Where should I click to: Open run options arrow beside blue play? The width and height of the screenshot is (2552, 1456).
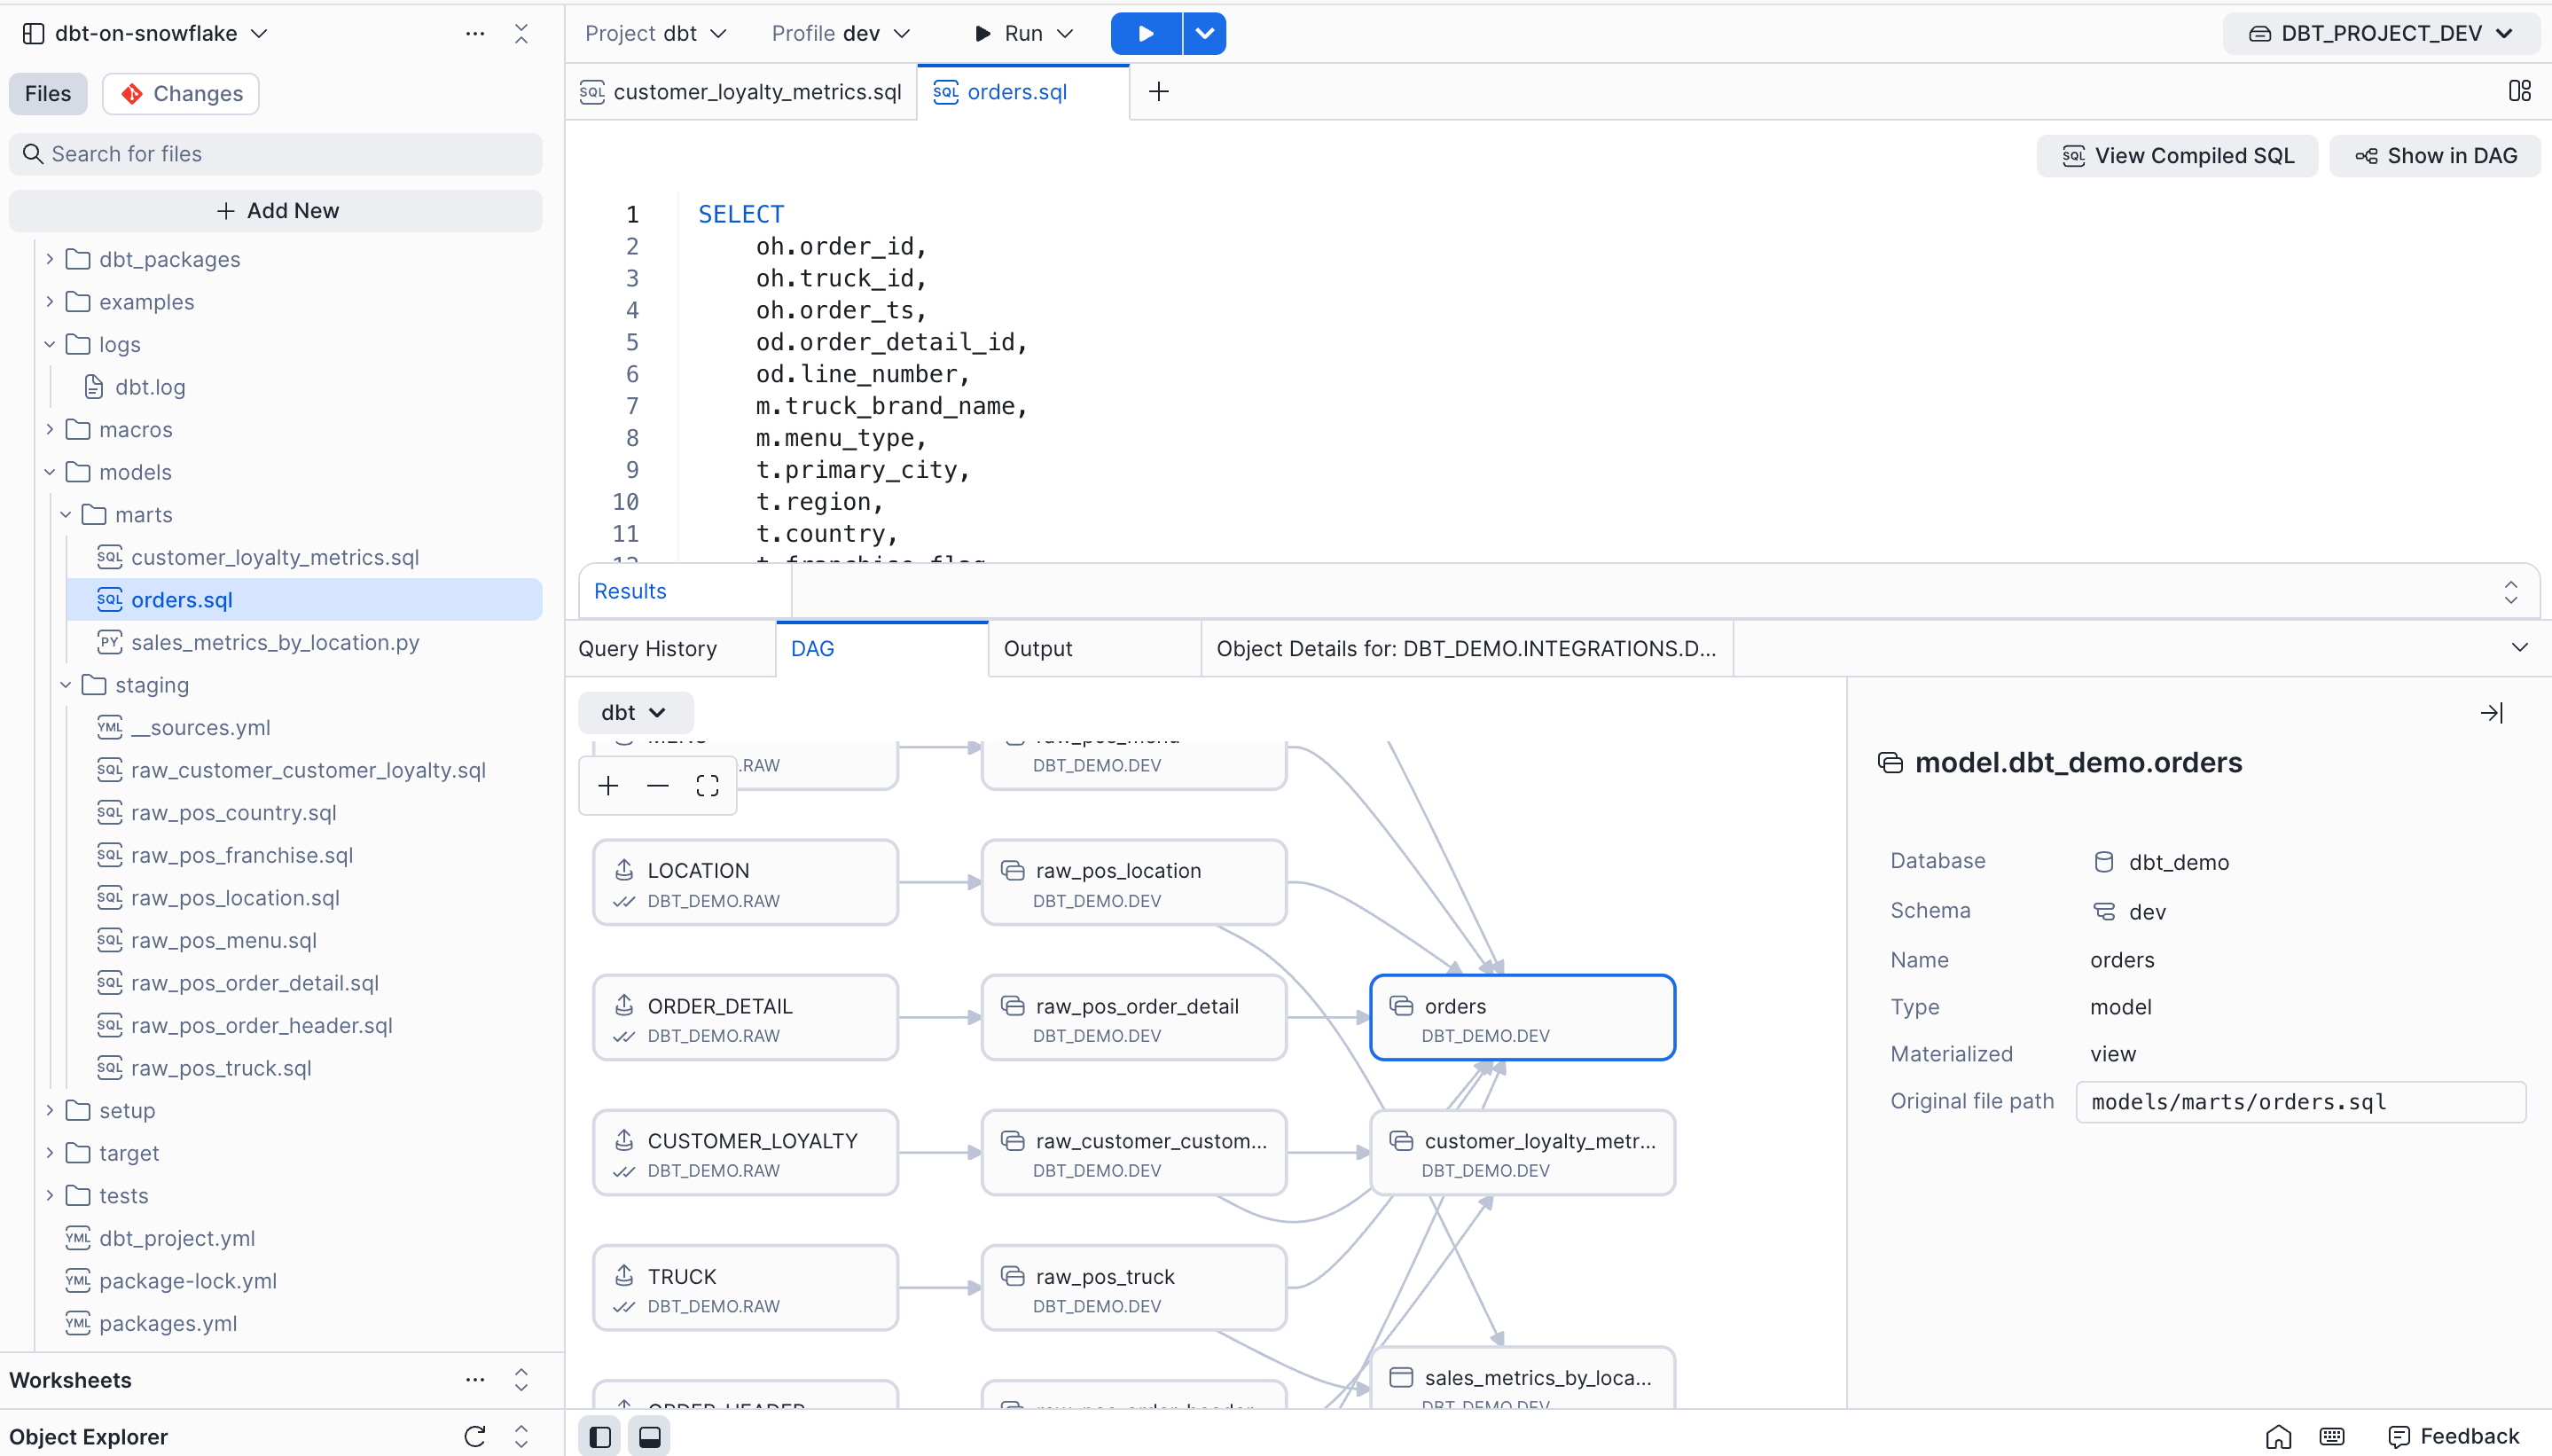pyautogui.click(x=1204, y=33)
